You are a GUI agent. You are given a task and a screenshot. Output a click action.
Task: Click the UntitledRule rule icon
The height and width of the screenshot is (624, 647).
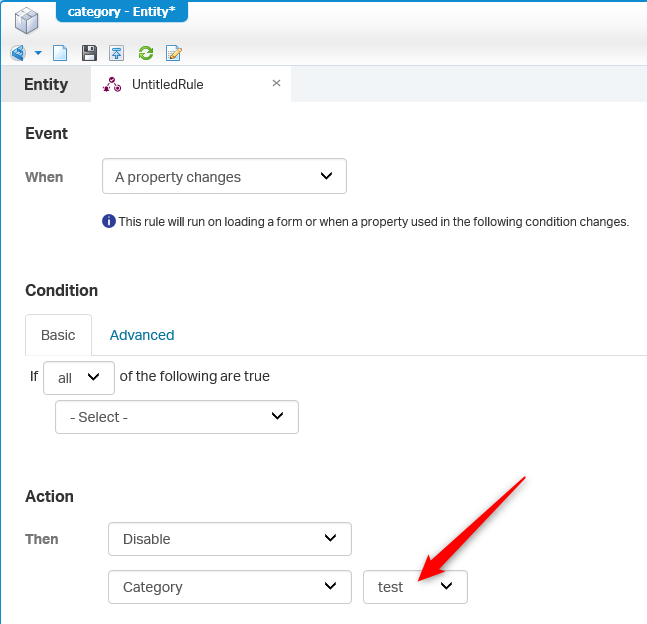(x=112, y=85)
